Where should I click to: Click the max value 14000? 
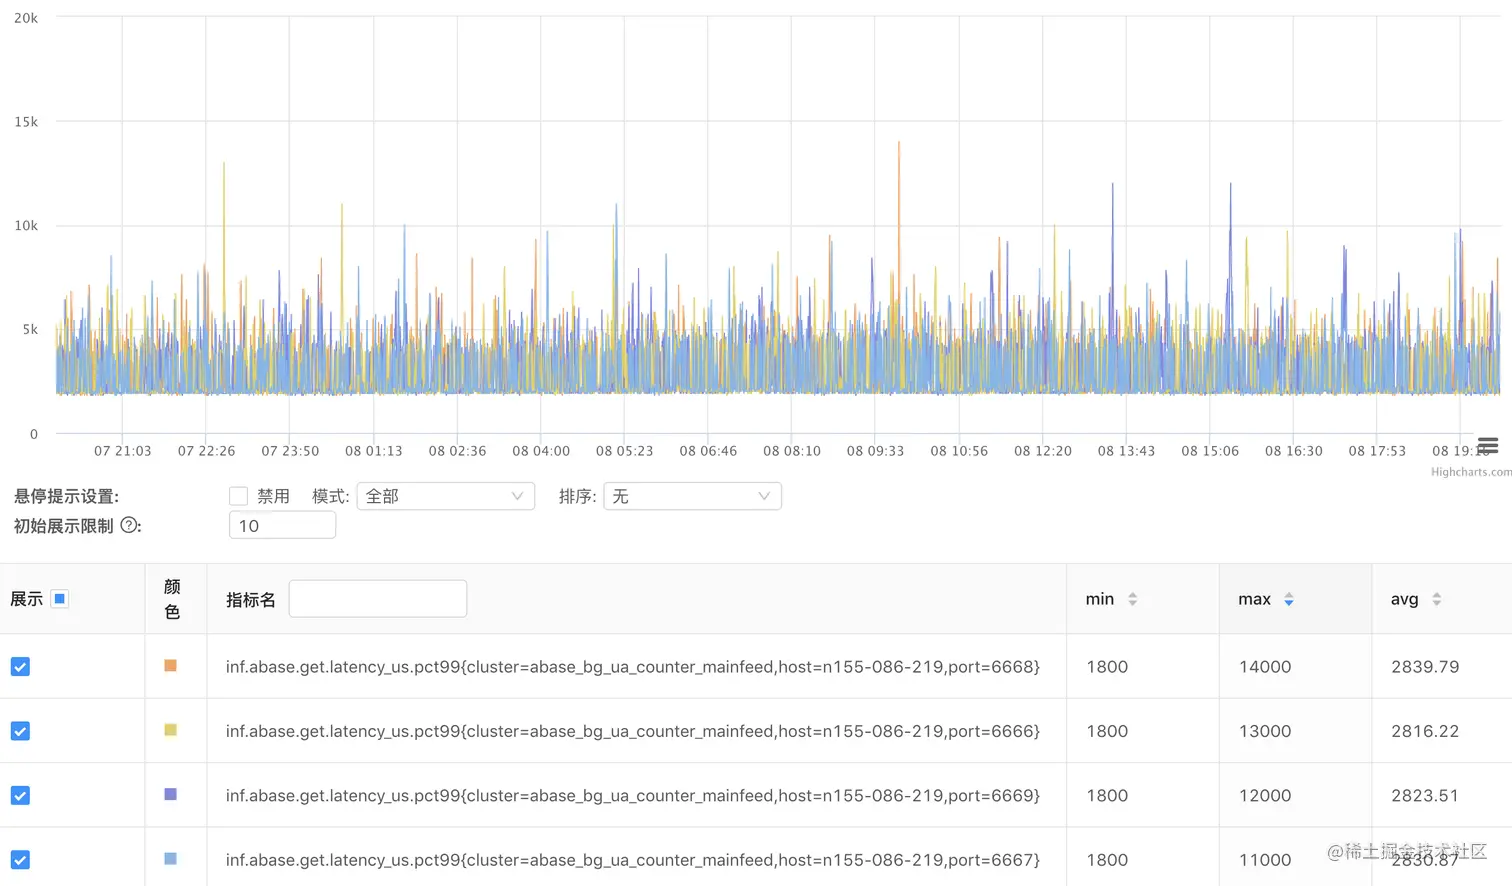click(1265, 667)
